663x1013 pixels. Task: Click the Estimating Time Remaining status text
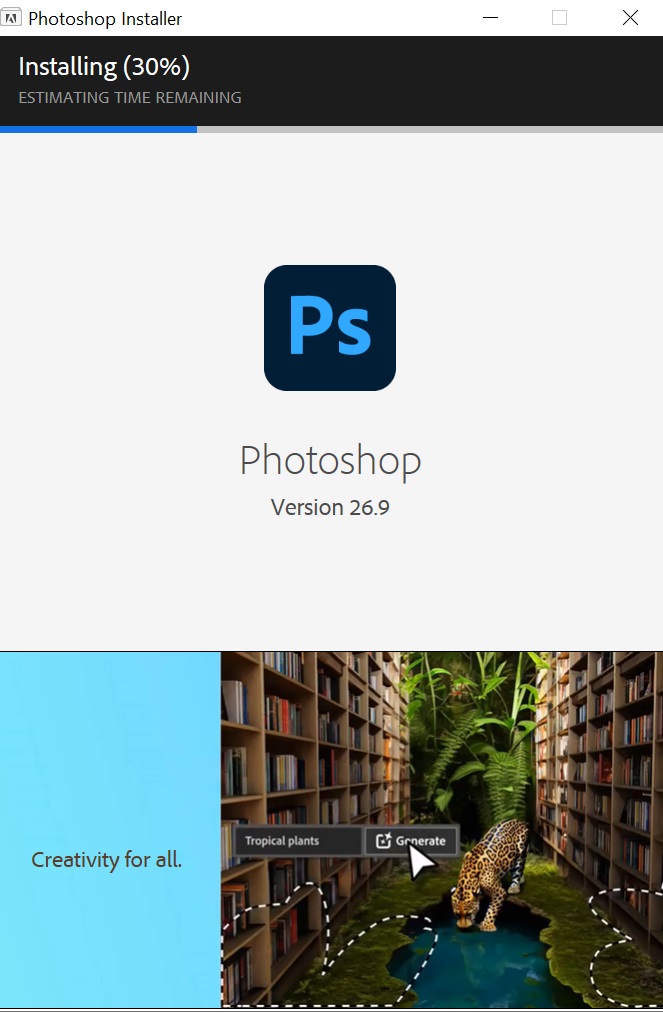pos(130,98)
